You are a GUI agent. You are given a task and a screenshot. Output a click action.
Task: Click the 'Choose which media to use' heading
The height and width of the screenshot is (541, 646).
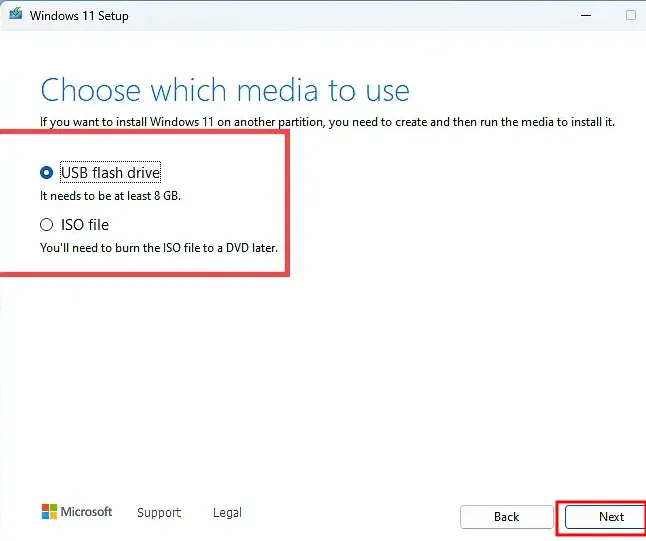tap(225, 90)
